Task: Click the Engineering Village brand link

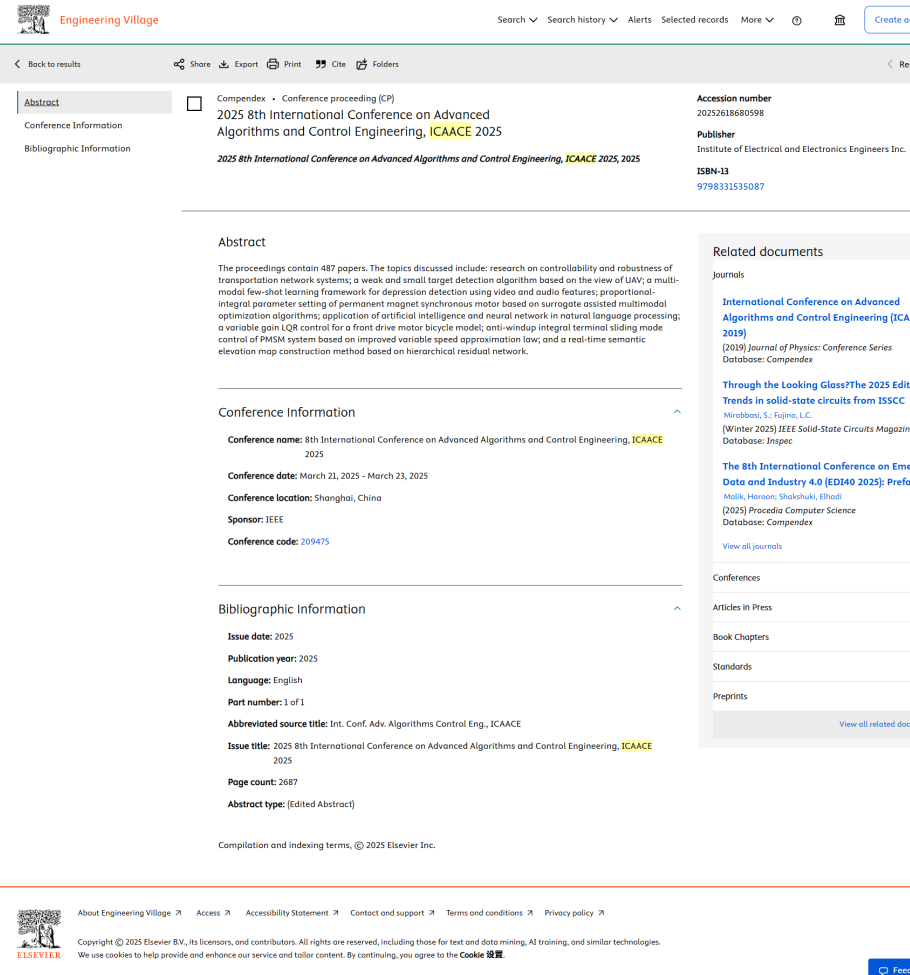Action: pyautogui.click(x=109, y=20)
